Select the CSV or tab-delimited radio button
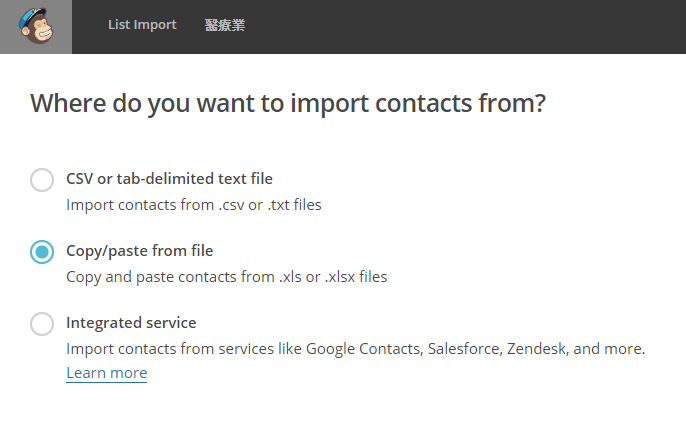The height and width of the screenshot is (443, 686). tap(42, 180)
